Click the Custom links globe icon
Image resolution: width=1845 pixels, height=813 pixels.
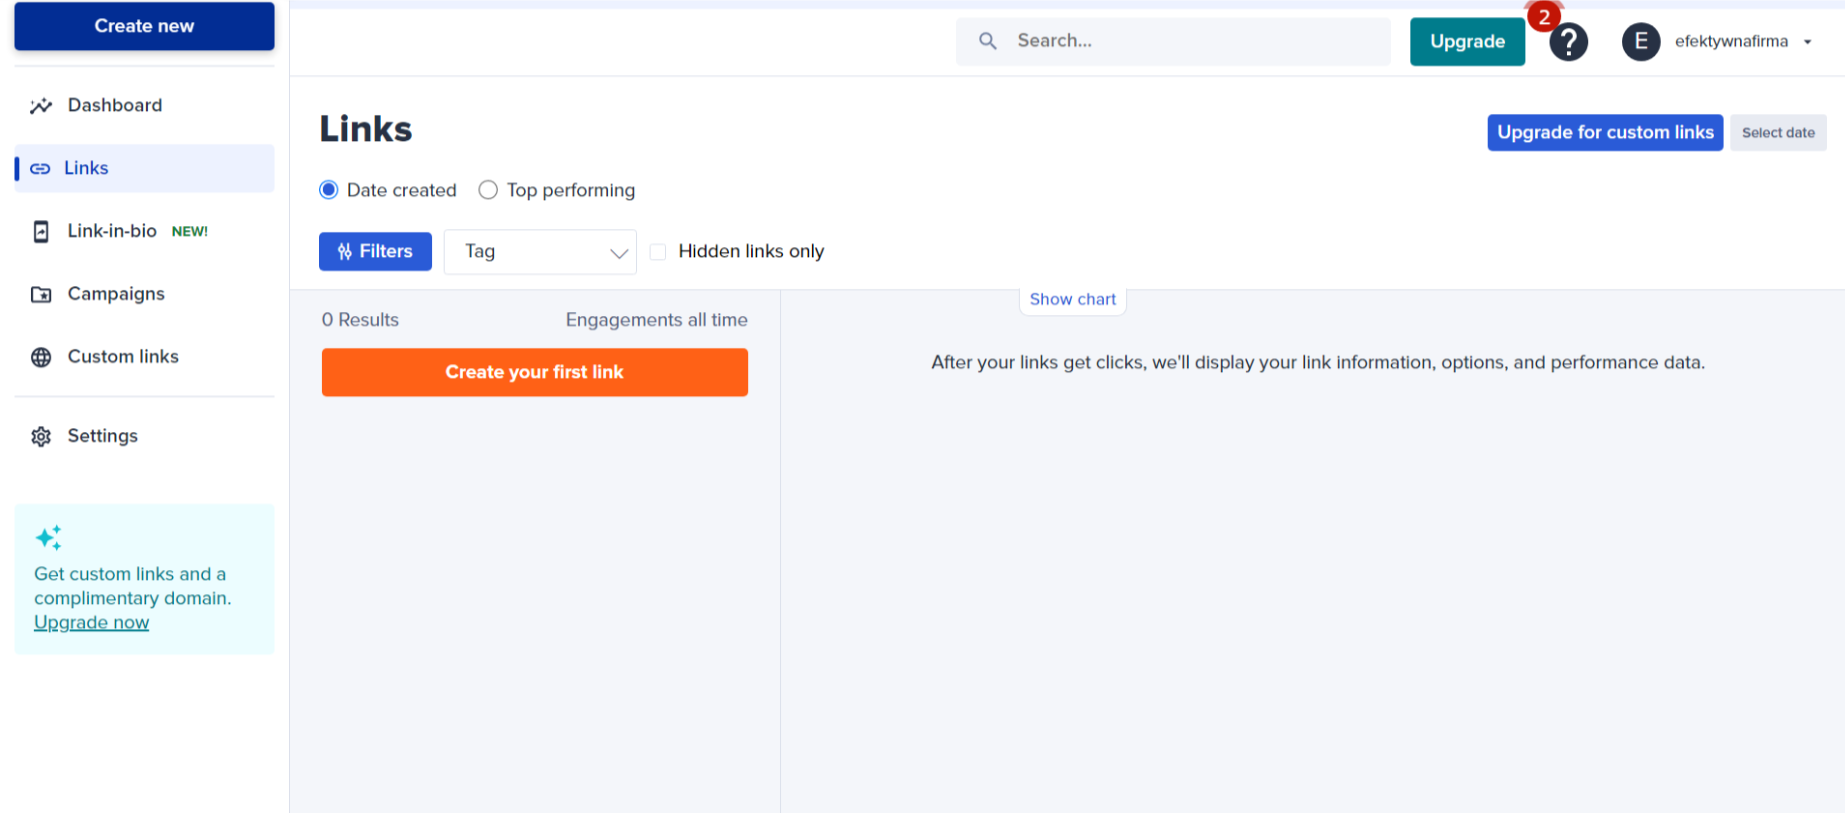click(x=41, y=357)
